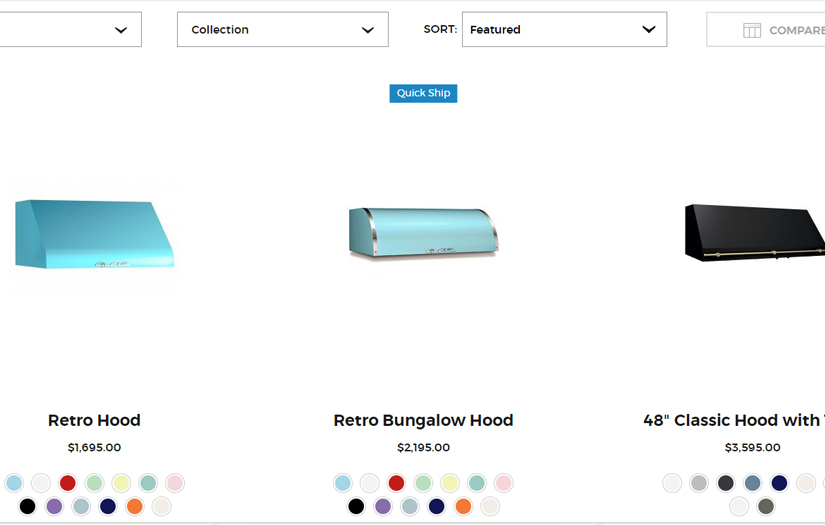Select light green swatch for Retro Hood
The image size is (825, 525).
(x=94, y=483)
